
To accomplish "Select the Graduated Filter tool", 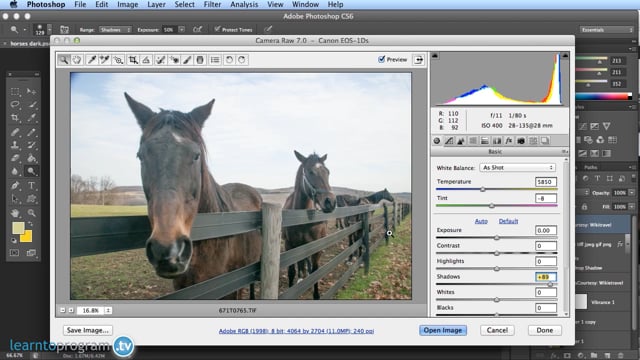I will (200, 60).
